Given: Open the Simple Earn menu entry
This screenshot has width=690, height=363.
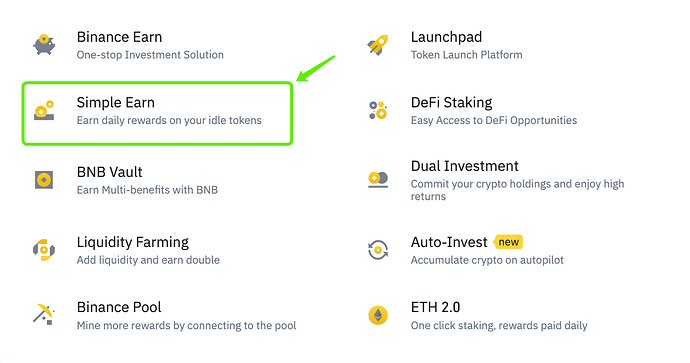Looking at the screenshot, I should [x=158, y=113].
